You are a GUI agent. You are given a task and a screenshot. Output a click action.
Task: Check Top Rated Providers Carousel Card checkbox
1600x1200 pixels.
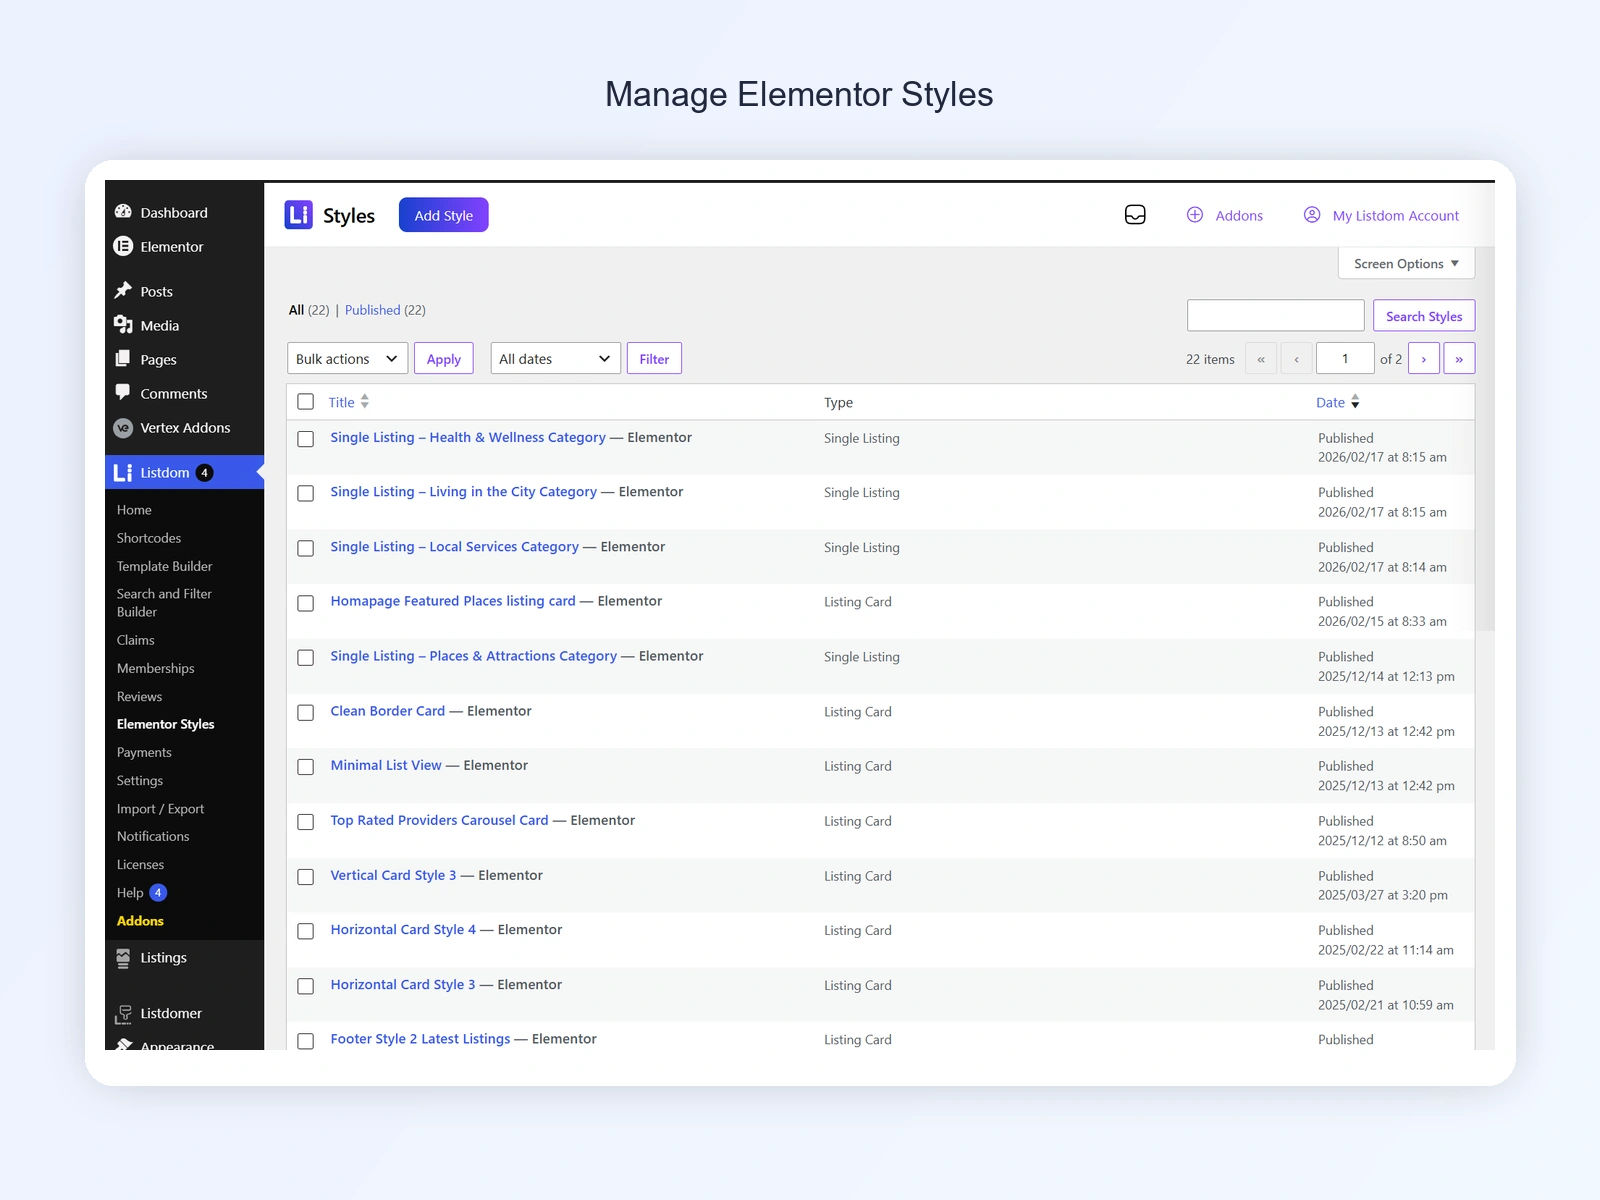(x=306, y=822)
